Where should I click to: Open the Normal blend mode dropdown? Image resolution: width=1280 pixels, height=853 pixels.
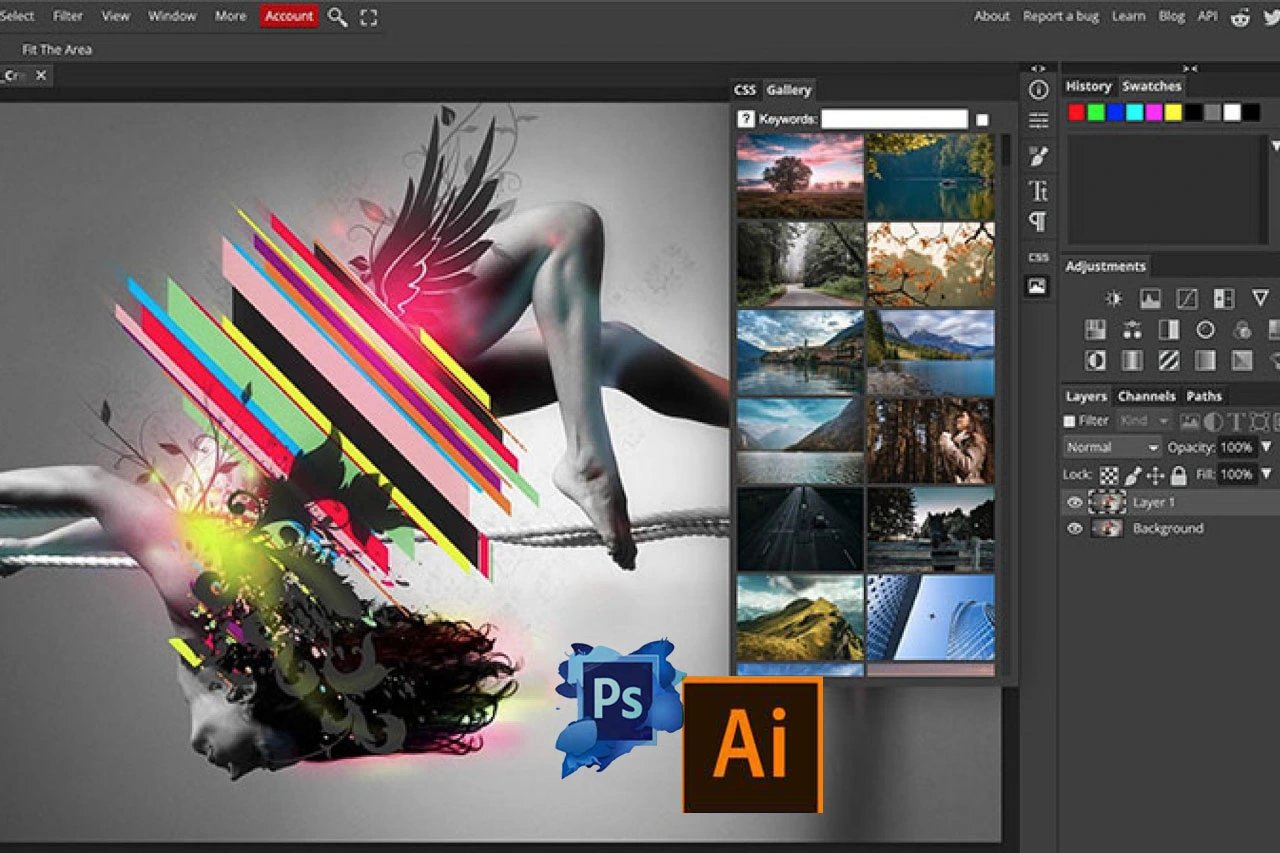coord(1112,447)
